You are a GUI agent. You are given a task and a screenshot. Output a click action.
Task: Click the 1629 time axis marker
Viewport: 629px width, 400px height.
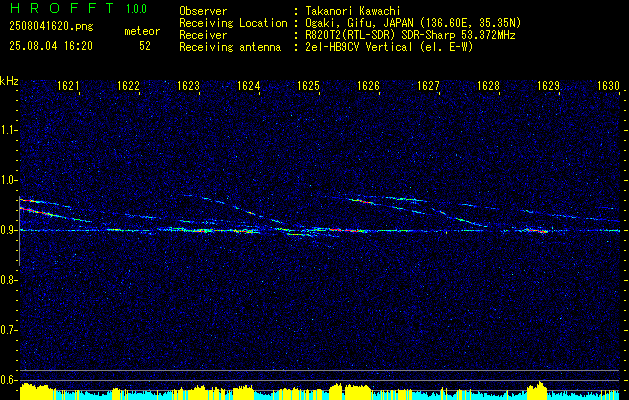point(548,86)
